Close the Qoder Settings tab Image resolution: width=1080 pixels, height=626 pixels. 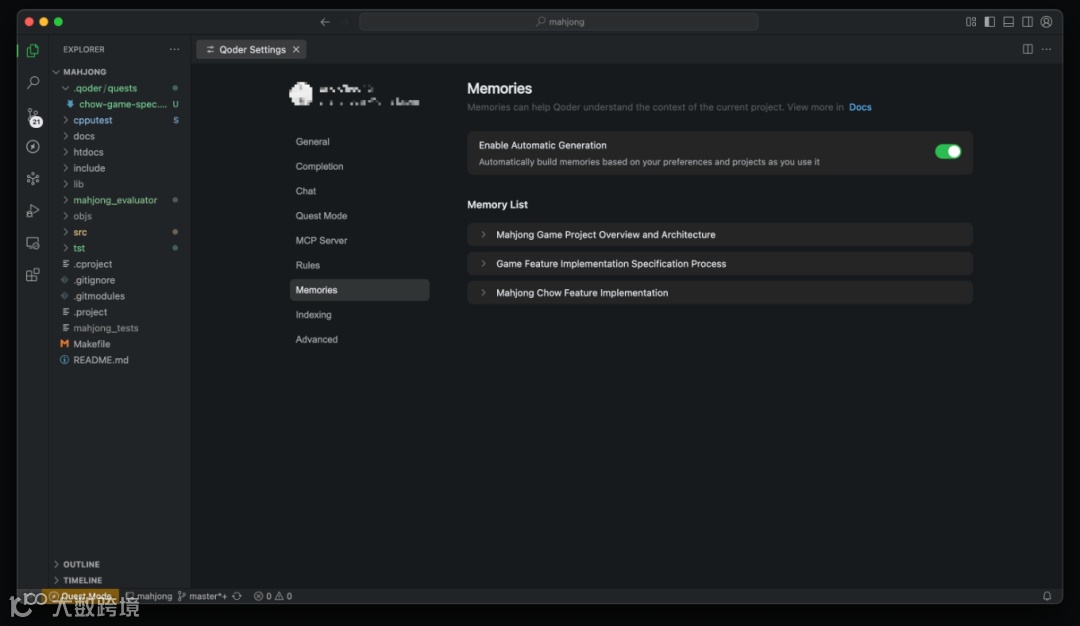[296, 49]
